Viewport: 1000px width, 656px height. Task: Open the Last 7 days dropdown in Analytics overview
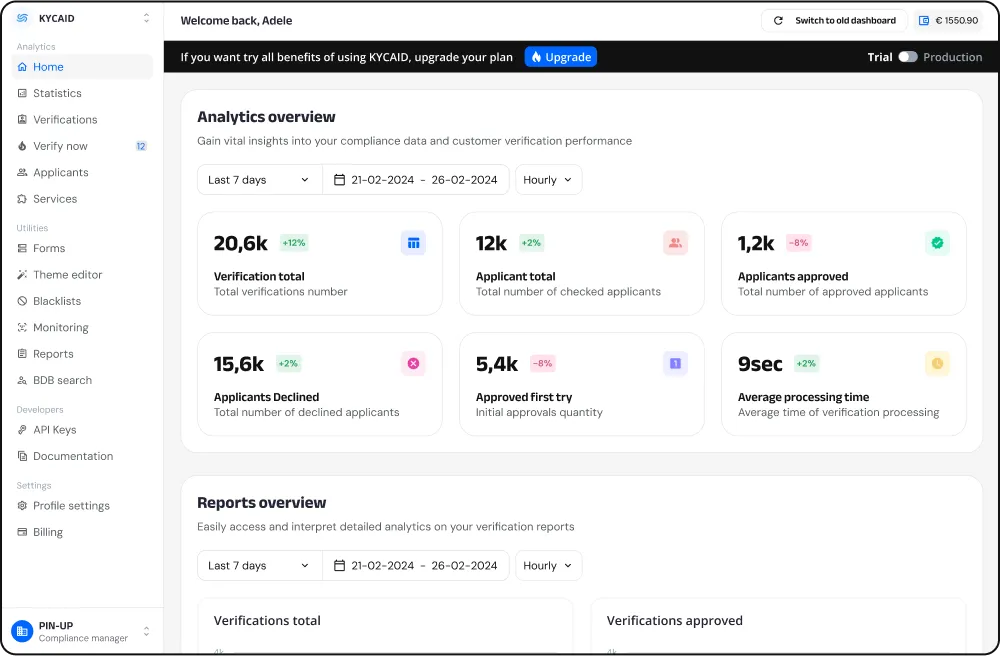click(x=259, y=179)
